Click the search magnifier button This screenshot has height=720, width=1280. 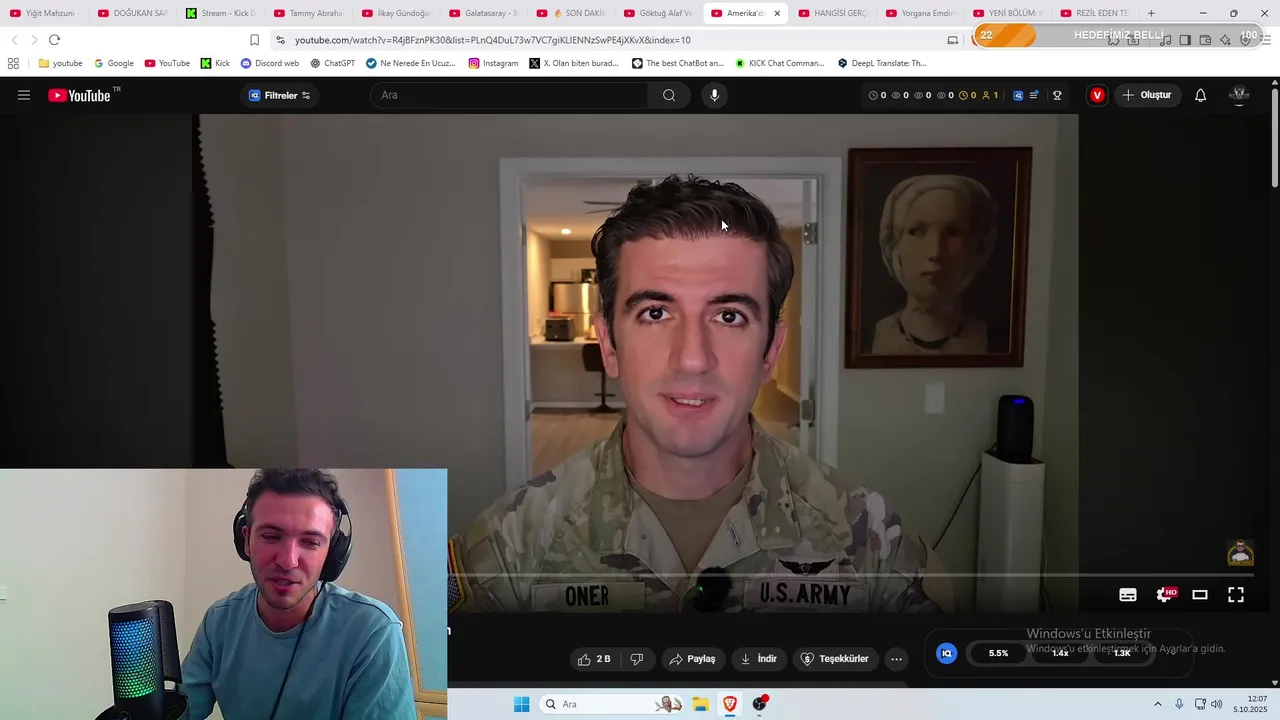click(669, 95)
